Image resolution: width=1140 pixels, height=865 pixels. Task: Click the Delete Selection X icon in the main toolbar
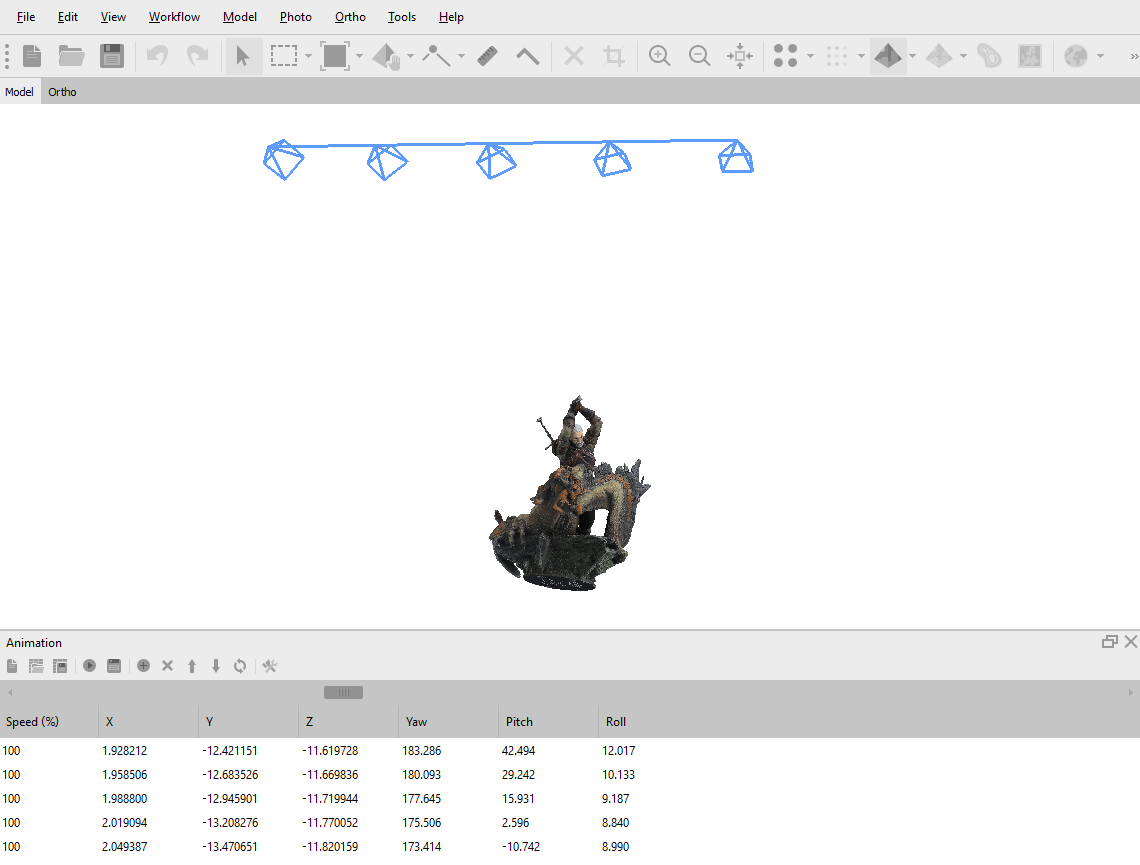[x=574, y=56]
